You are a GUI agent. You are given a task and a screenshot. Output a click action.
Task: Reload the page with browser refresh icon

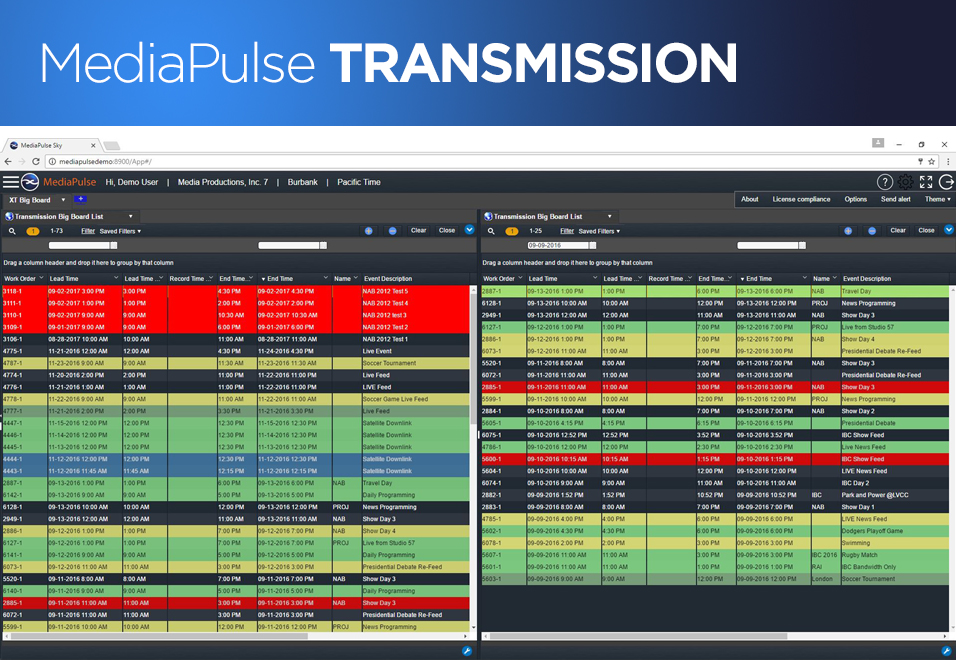36,161
